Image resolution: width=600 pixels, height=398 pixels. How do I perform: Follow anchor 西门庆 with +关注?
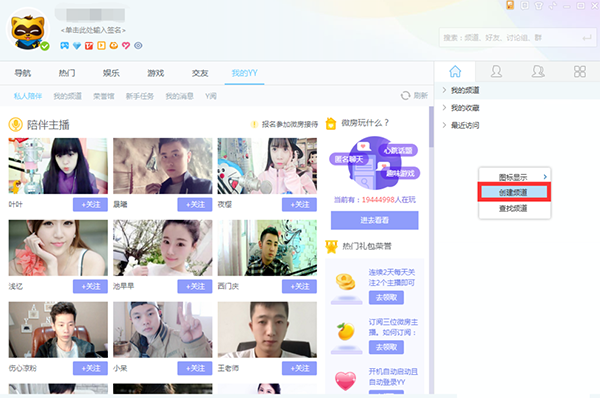pos(299,286)
